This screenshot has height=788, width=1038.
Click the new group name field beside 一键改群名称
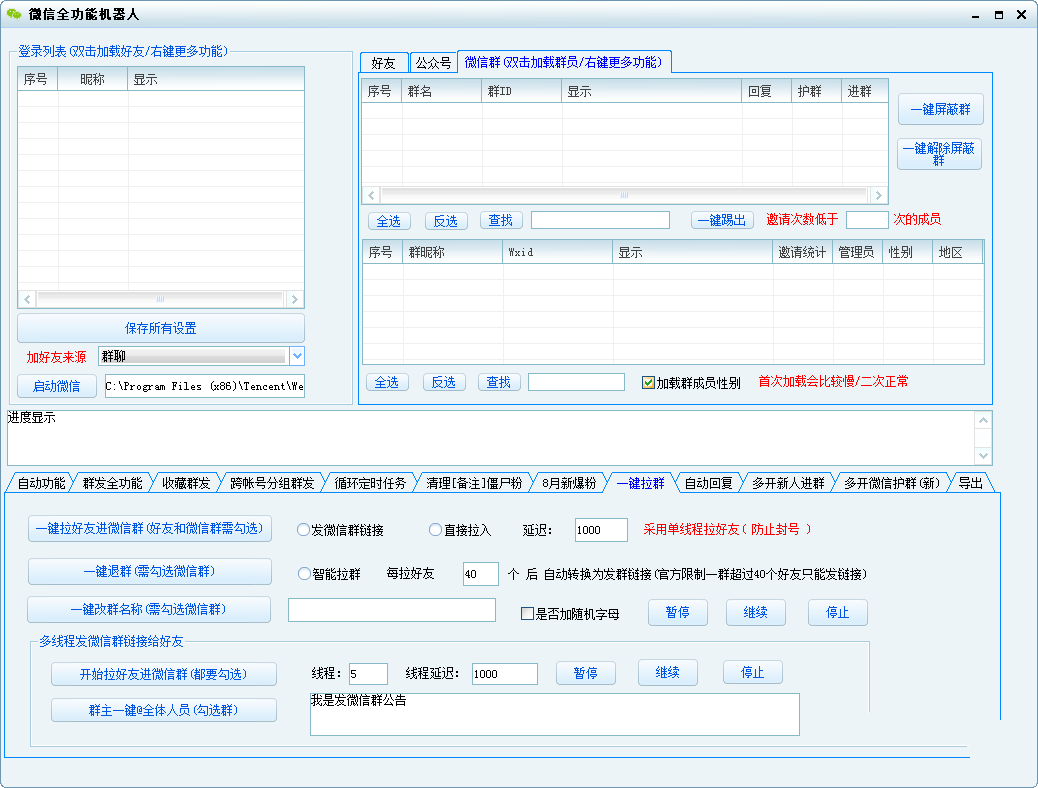[x=392, y=610]
